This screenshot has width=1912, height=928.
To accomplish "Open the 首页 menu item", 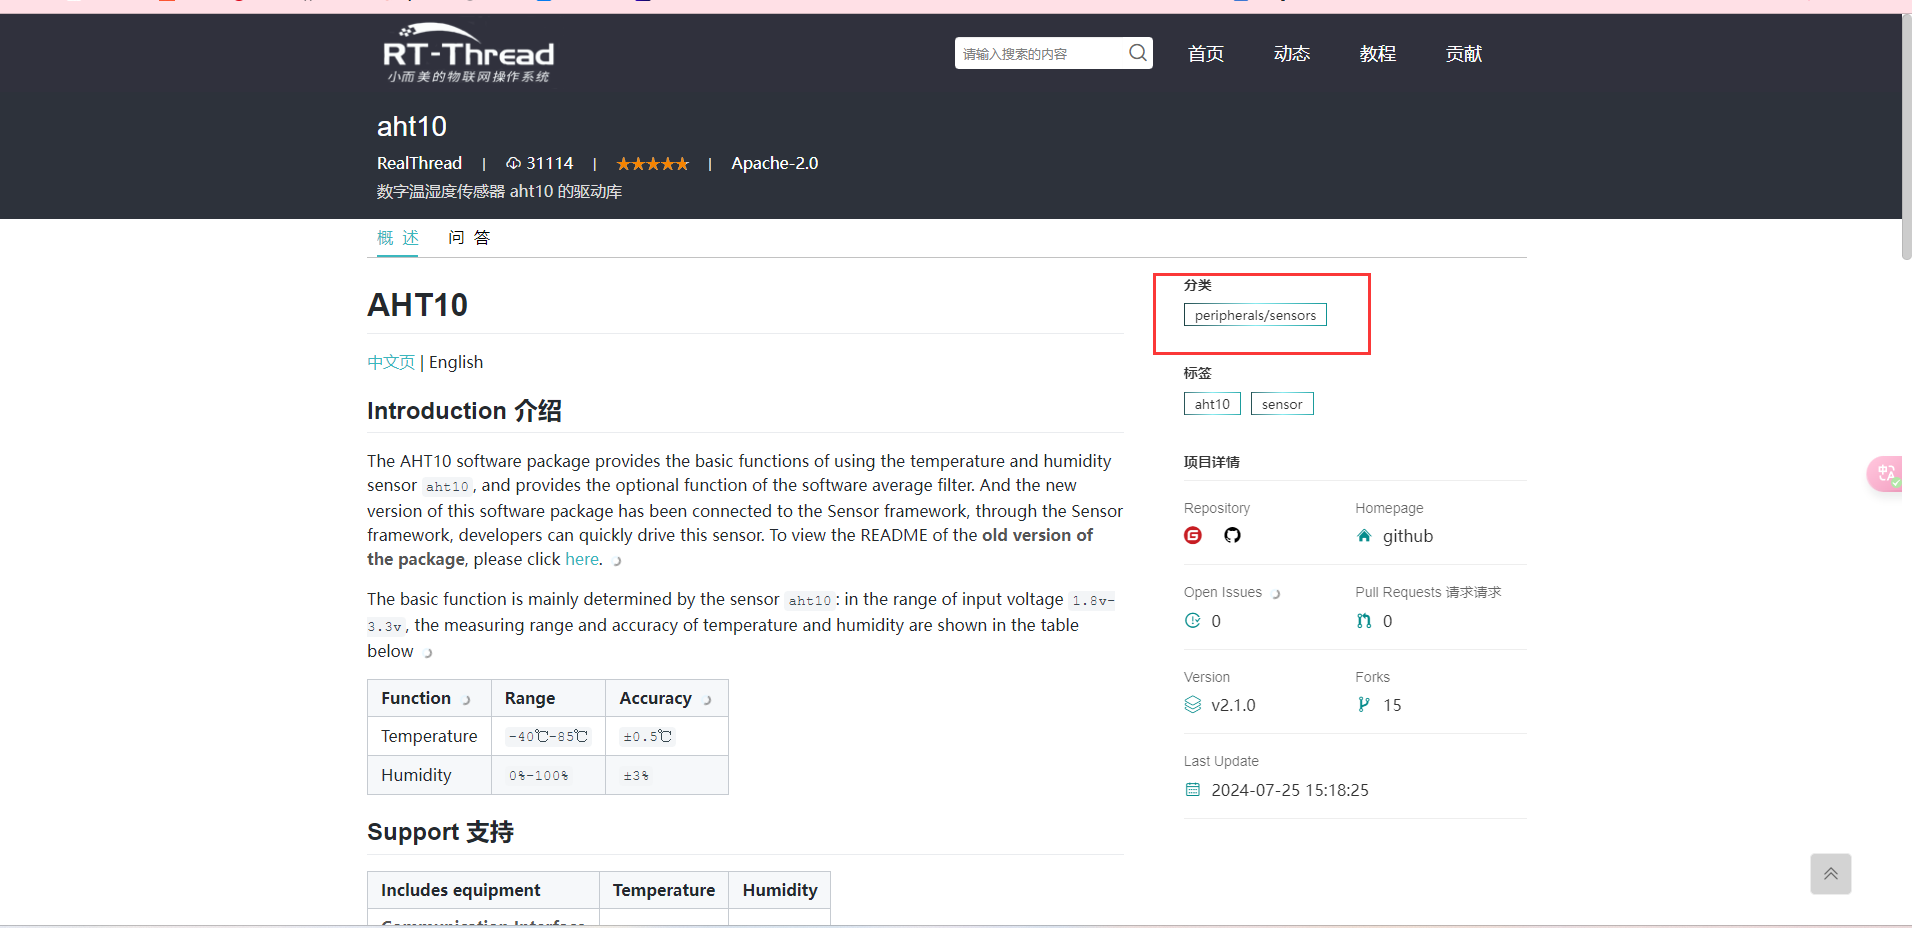I will click(x=1206, y=54).
